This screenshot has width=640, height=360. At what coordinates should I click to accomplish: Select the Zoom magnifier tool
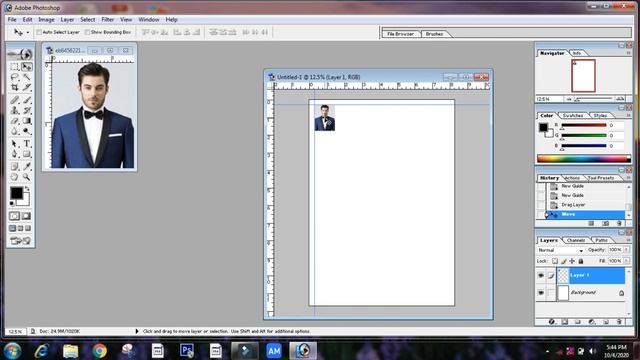pos(27,177)
